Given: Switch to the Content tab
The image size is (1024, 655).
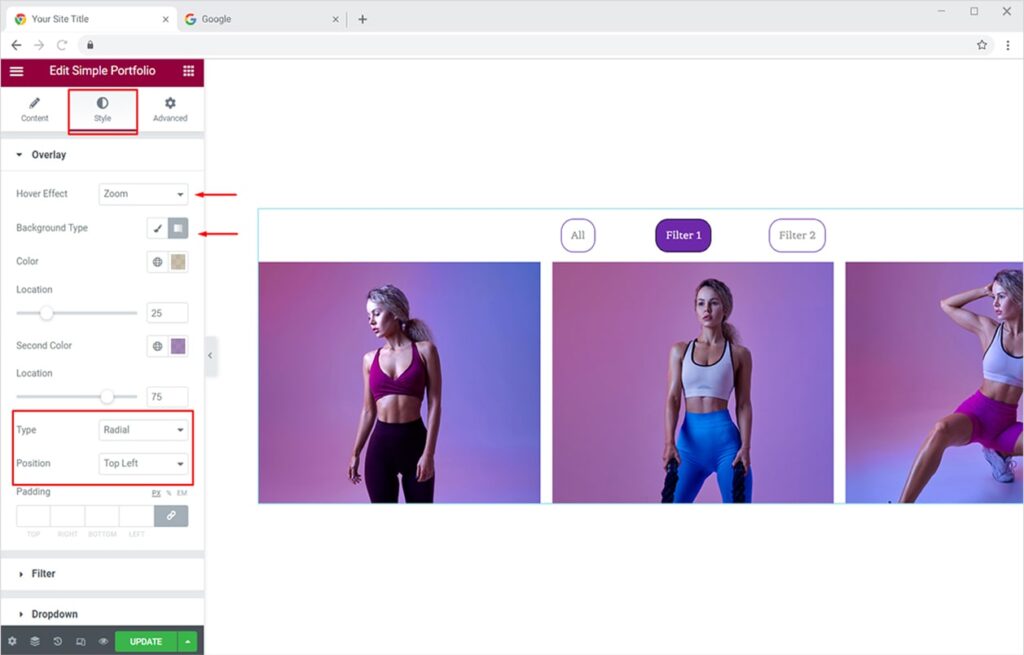Looking at the screenshot, I should tap(34, 110).
